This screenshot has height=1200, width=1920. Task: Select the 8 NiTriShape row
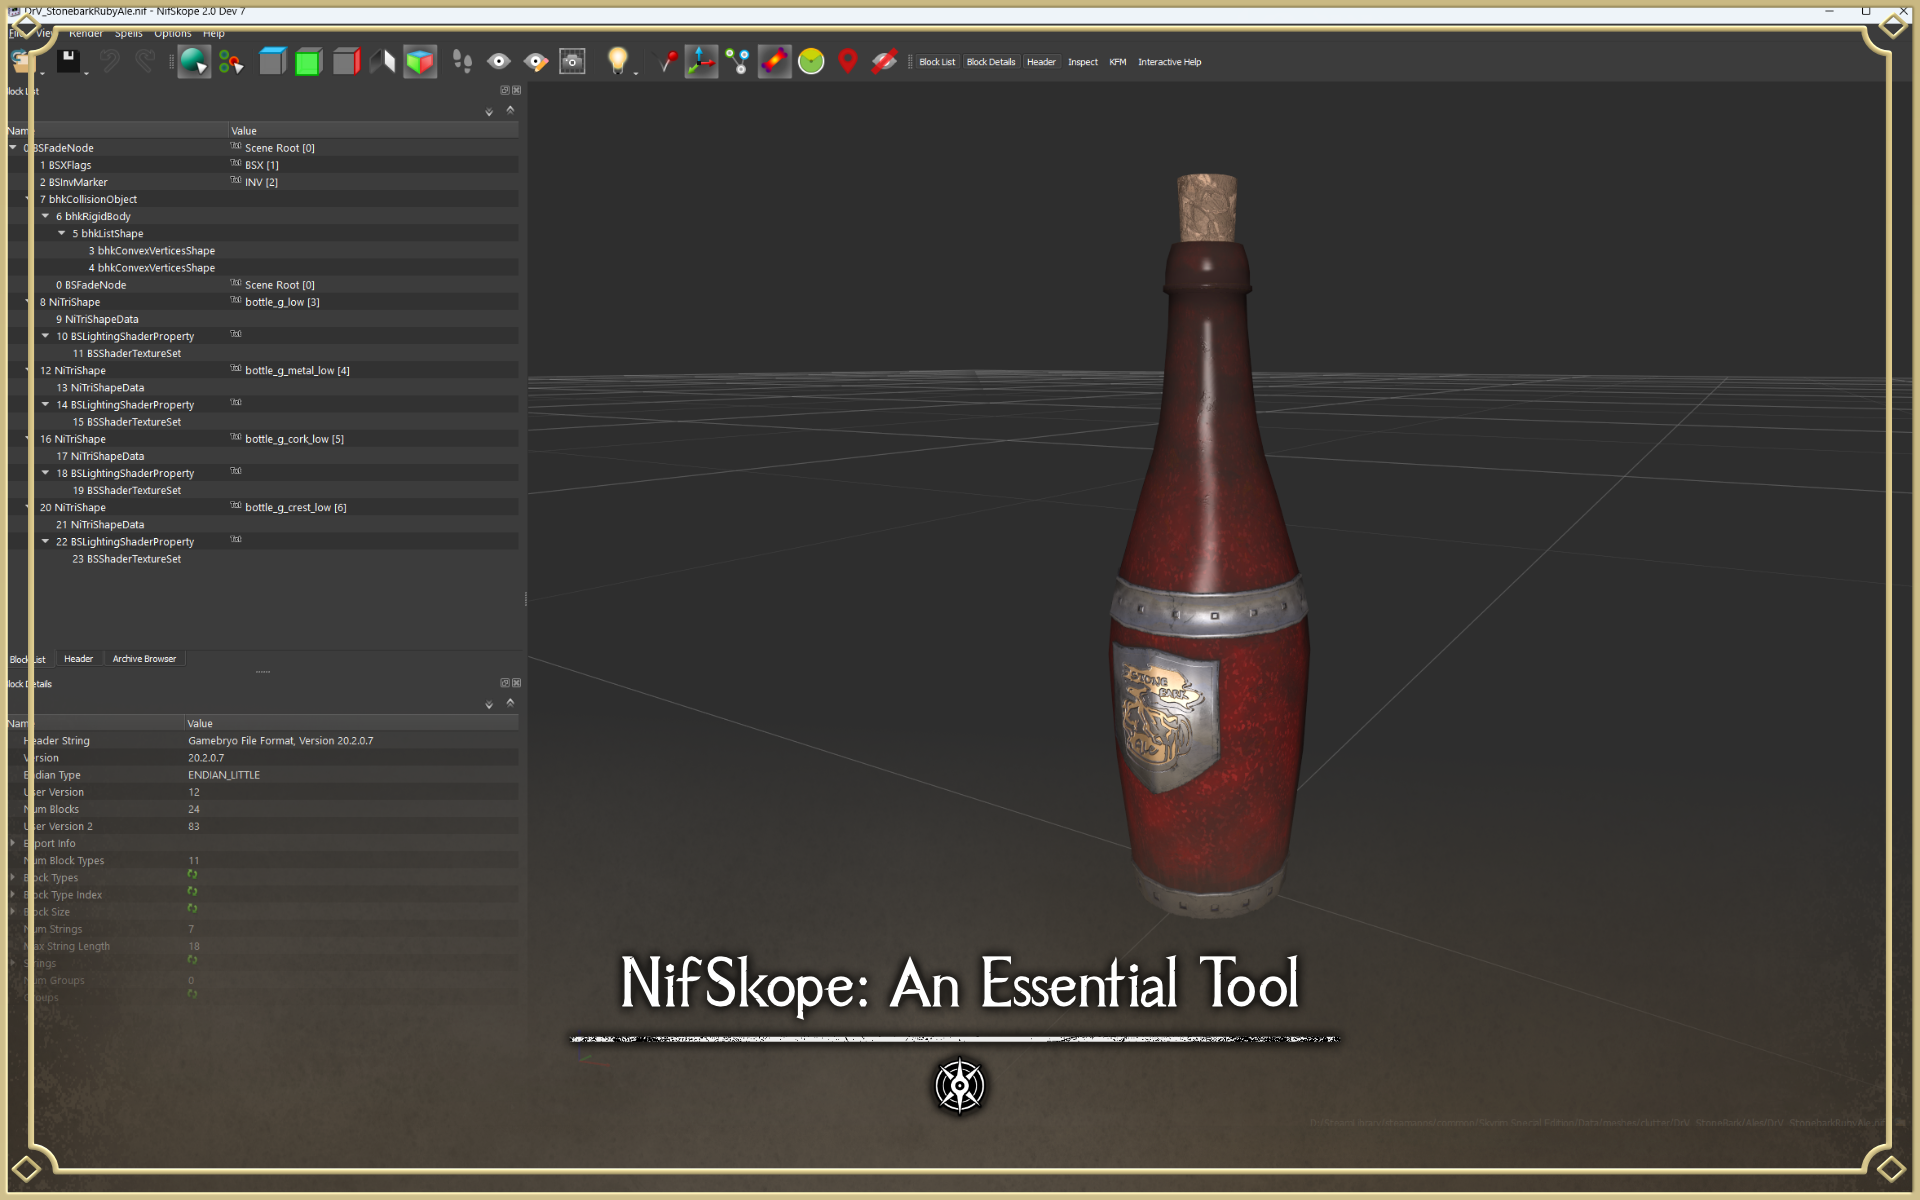[263, 302]
